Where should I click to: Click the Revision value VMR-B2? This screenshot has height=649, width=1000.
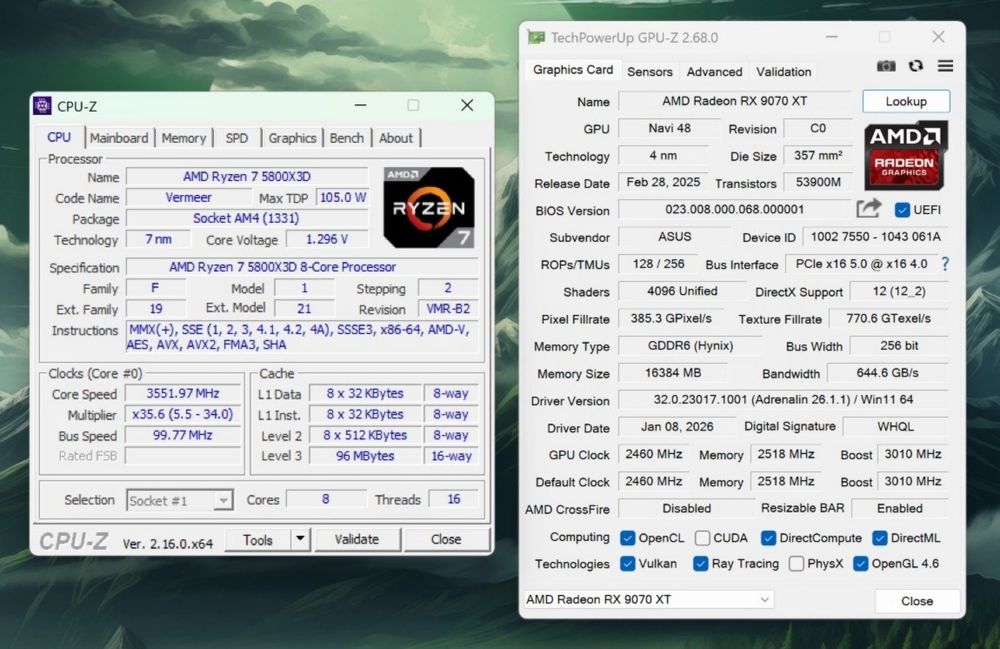pyautogui.click(x=448, y=309)
